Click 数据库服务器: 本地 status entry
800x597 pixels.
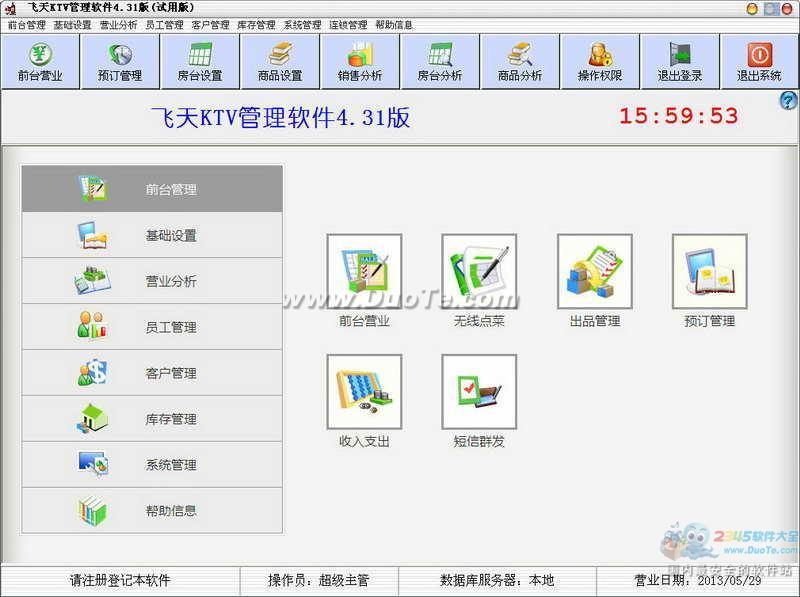[497, 580]
